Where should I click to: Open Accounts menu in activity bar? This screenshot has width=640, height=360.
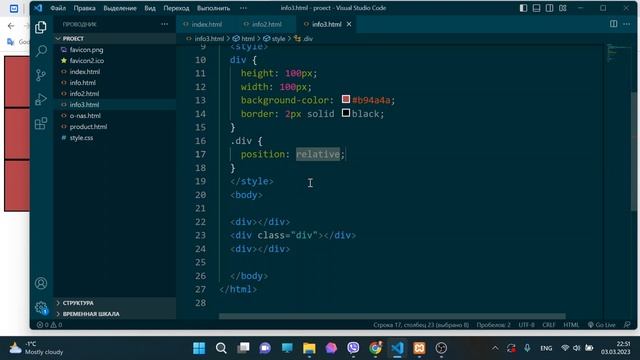tap(41, 283)
